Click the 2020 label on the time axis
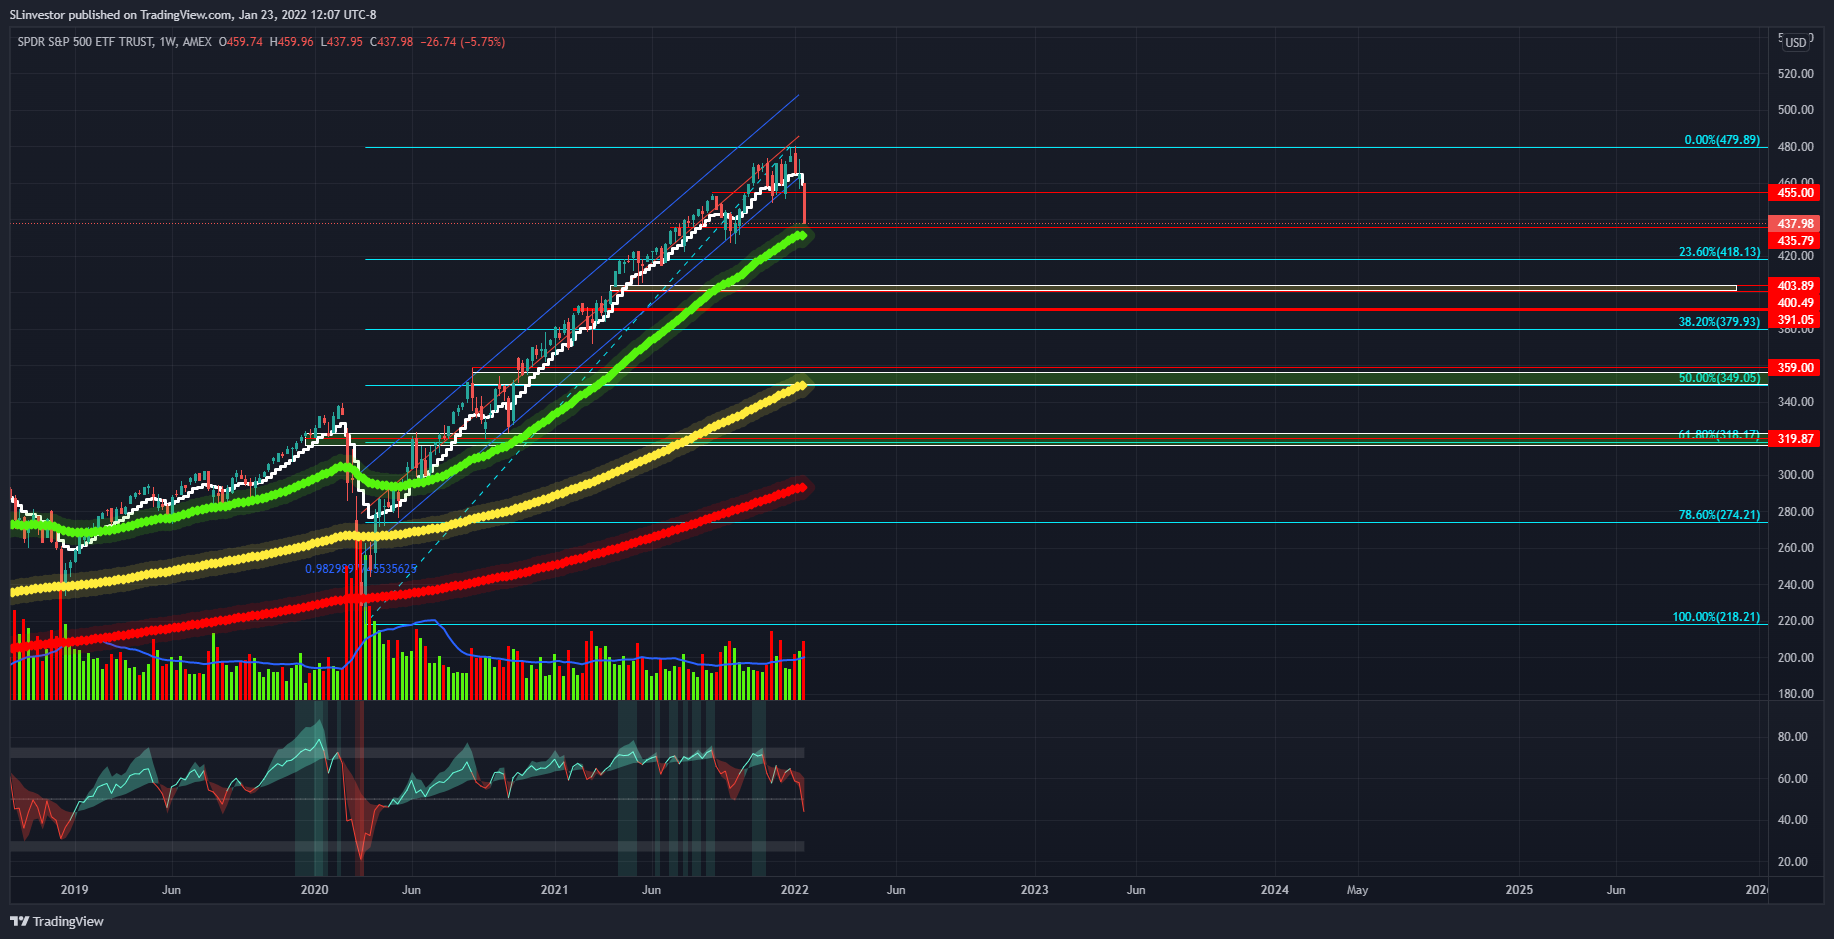The width and height of the screenshot is (1834, 939). [314, 890]
